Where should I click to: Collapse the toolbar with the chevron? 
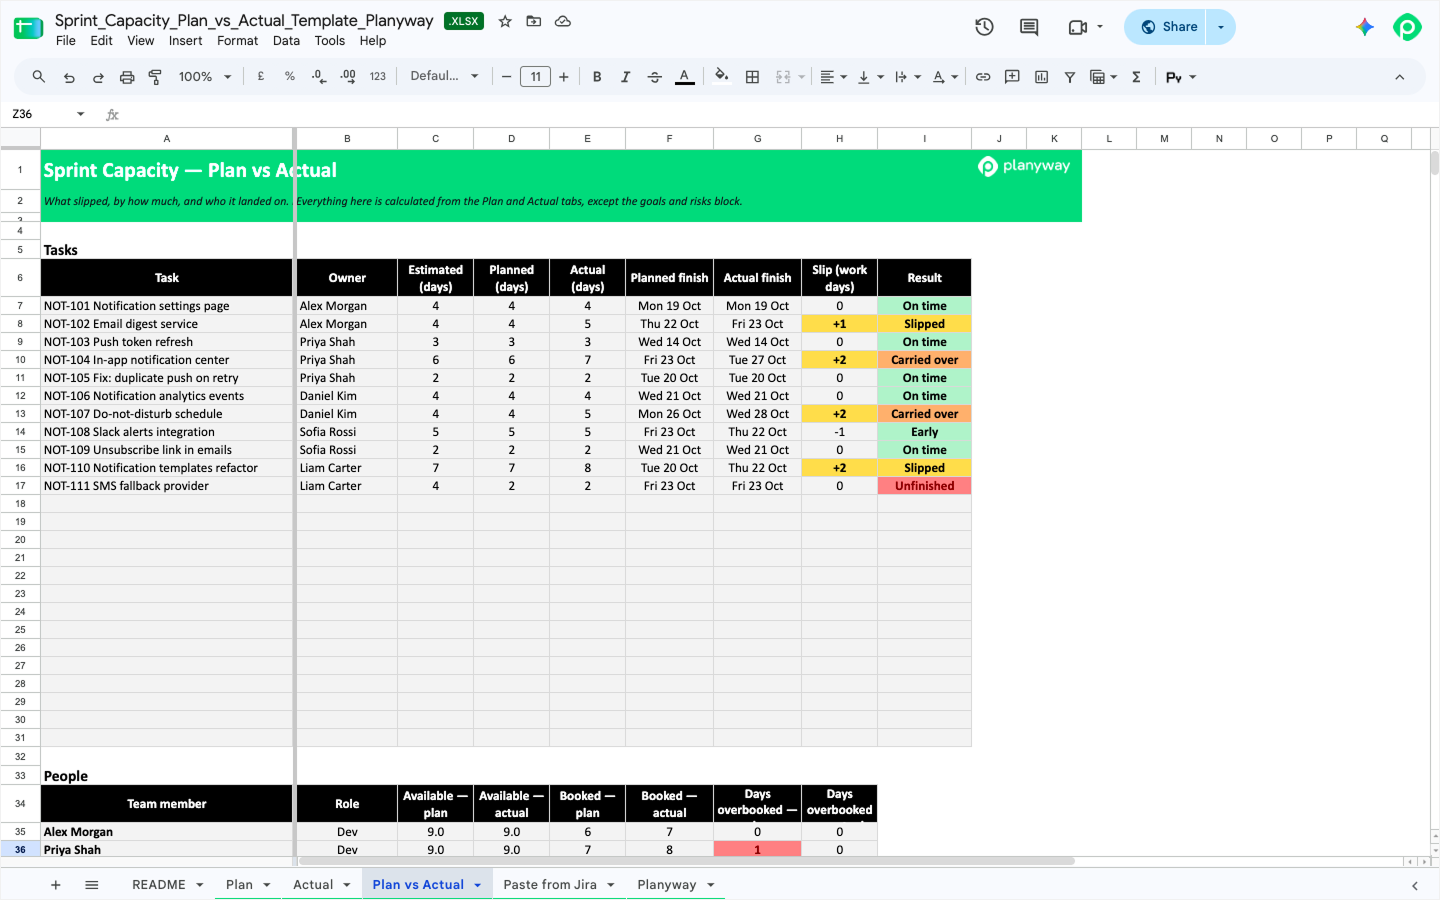coord(1400,77)
